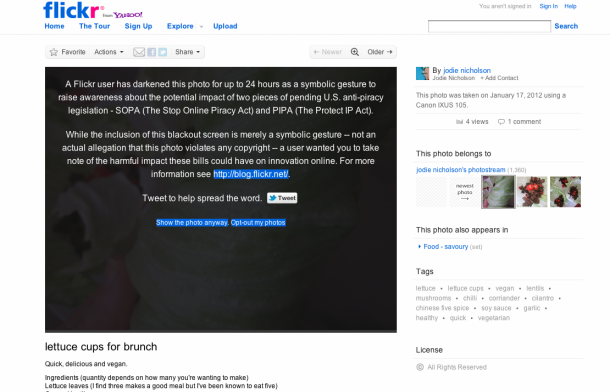This screenshot has height=392, width=610.
Task: Open the Help link
Action: point(570,6)
